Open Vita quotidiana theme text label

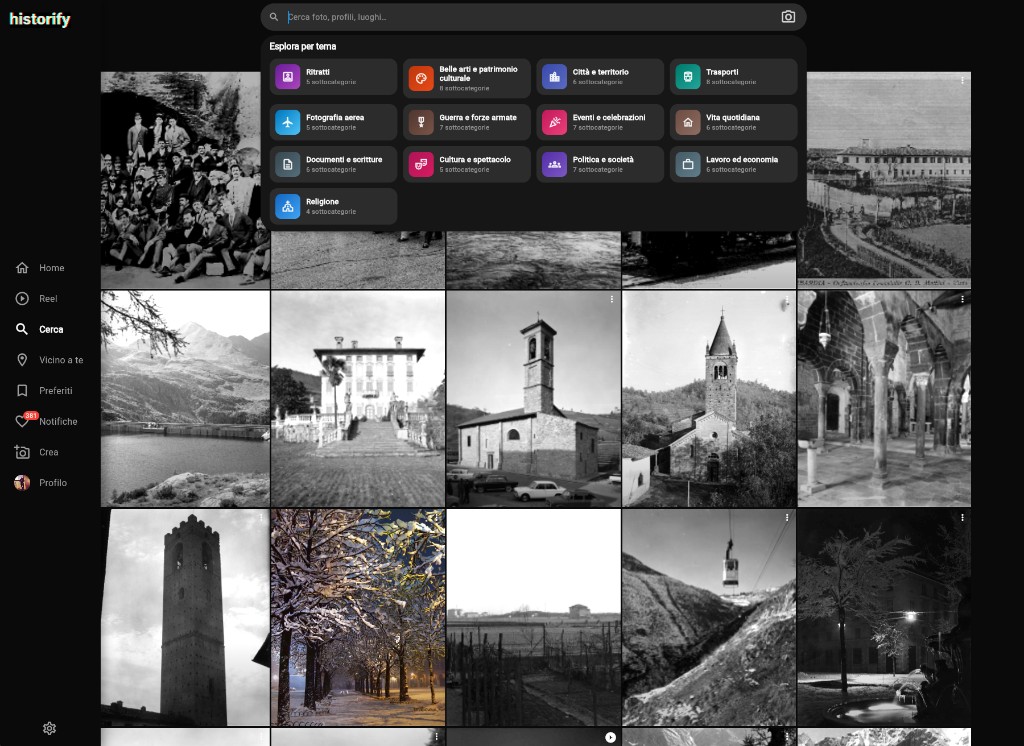pyautogui.click(x=733, y=118)
